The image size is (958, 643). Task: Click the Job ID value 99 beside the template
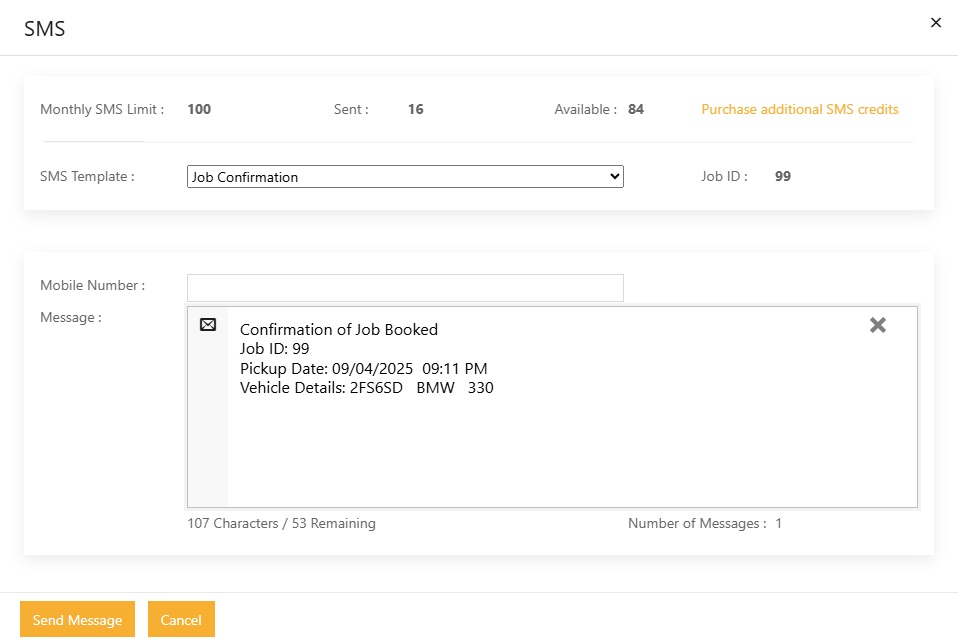pyautogui.click(x=782, y=176)
